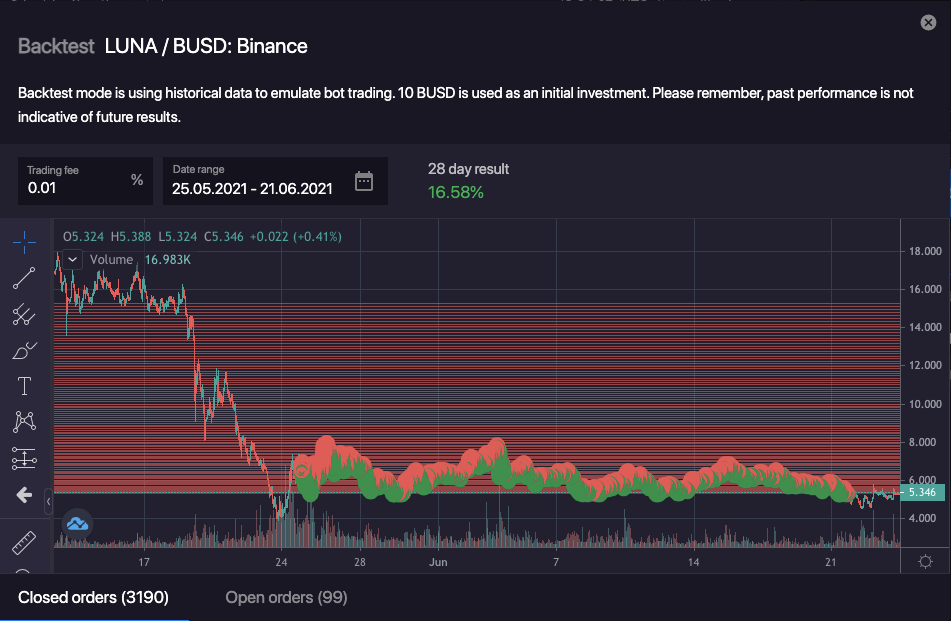Select the crosshair cursor tool
The height and width of the screenshot is (621, 951).
[24, 241]
